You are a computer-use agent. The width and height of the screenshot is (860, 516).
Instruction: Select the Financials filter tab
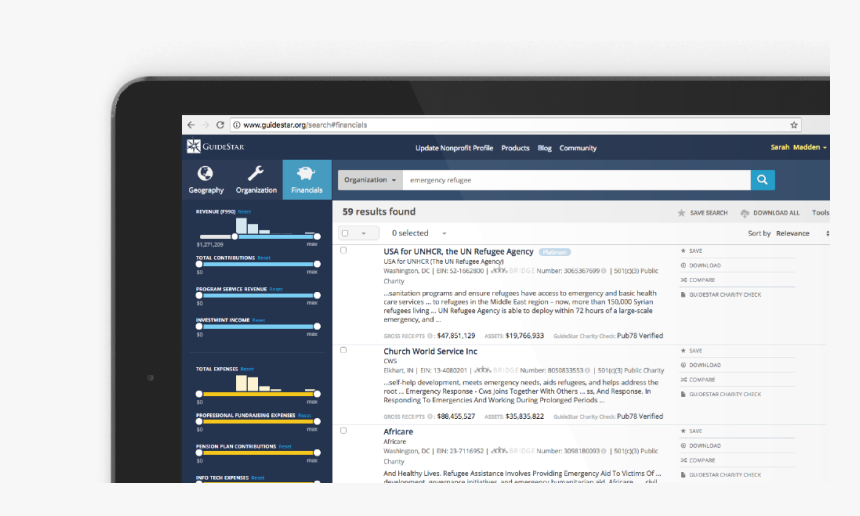tap(307, 180)
